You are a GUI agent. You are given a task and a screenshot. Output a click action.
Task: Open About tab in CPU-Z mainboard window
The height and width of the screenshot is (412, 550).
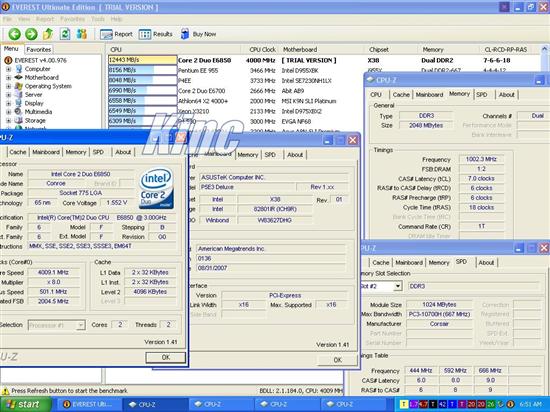coord(295,155)
